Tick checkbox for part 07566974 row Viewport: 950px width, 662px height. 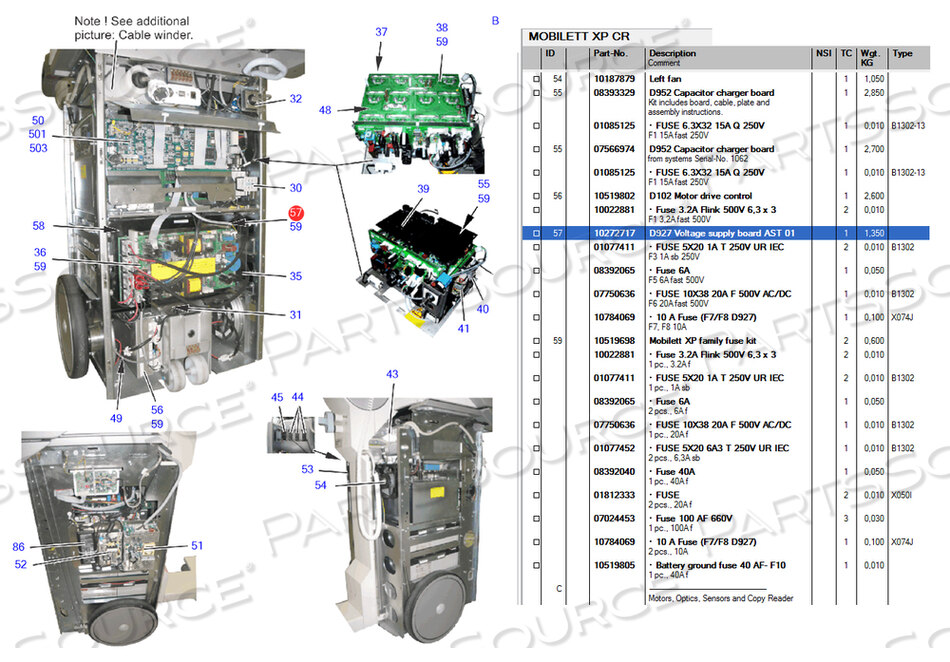[536, 150]
